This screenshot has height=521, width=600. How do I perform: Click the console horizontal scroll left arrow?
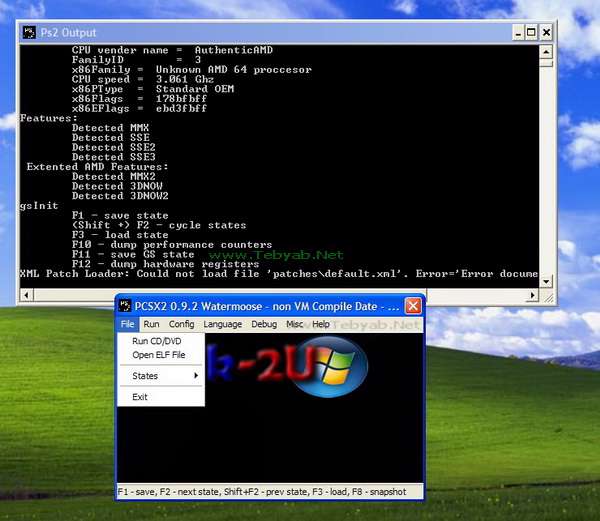(26, 295)
